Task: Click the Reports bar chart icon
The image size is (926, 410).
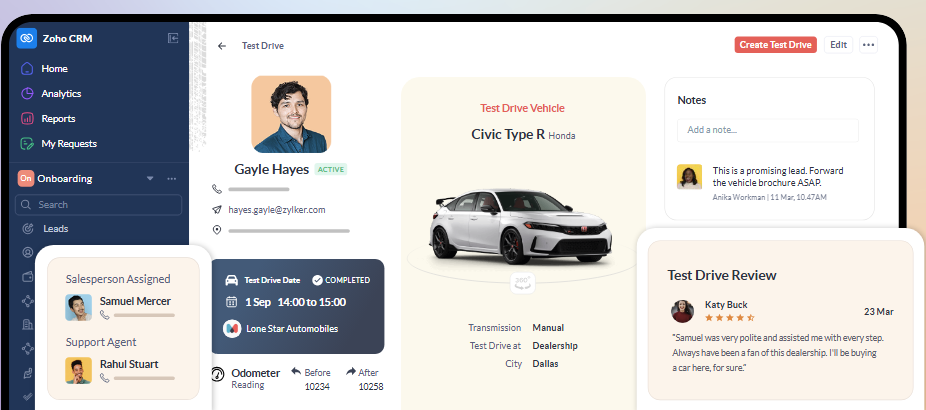Action: [27, 118]
